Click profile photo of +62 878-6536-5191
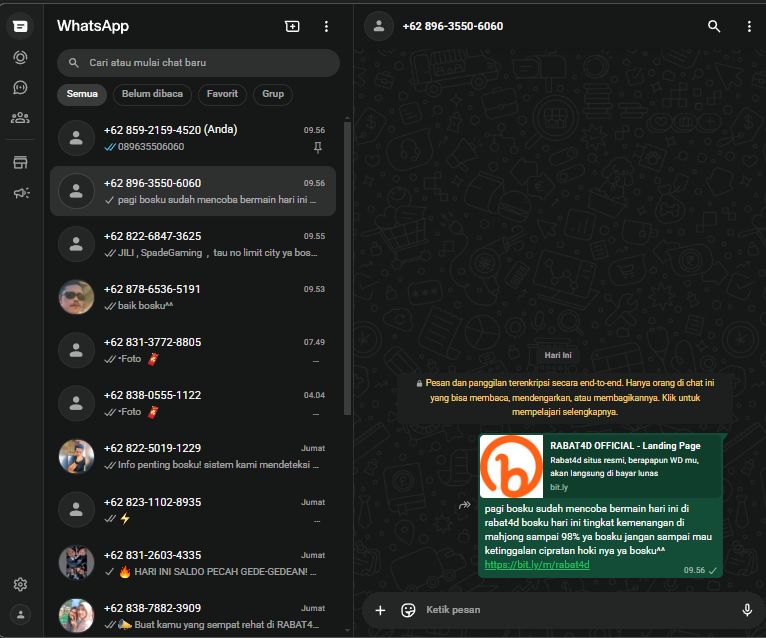 click(76, 297)
